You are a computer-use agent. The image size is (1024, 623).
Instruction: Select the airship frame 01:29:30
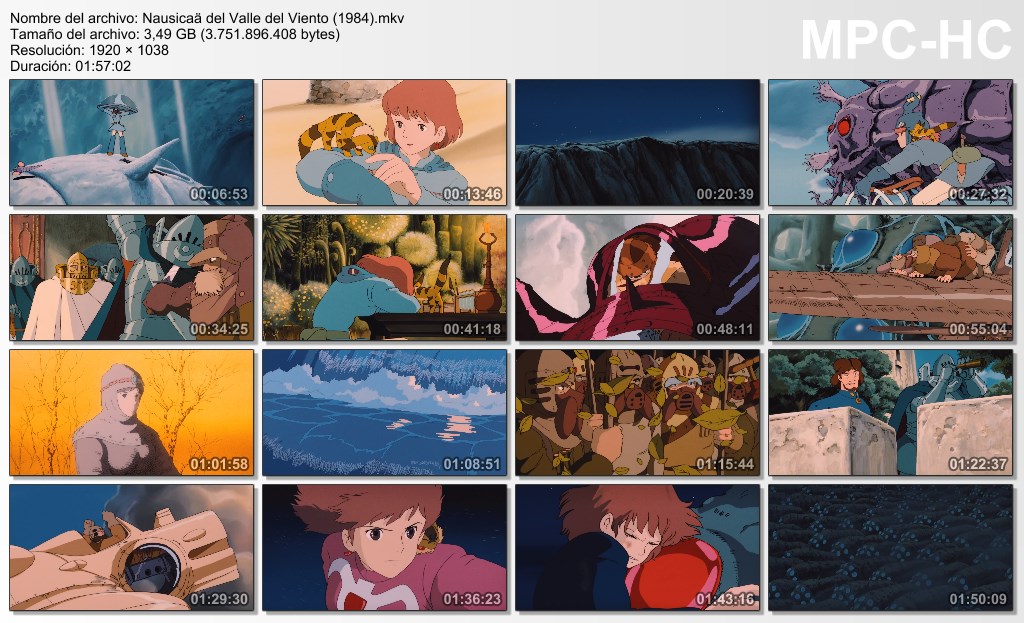tap(132, 547)
